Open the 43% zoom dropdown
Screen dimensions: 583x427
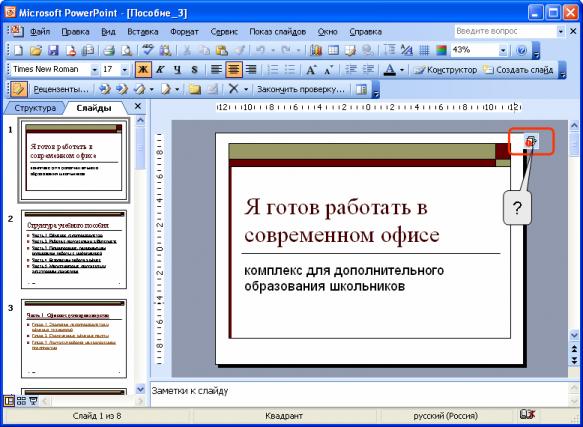coord(503,50)
